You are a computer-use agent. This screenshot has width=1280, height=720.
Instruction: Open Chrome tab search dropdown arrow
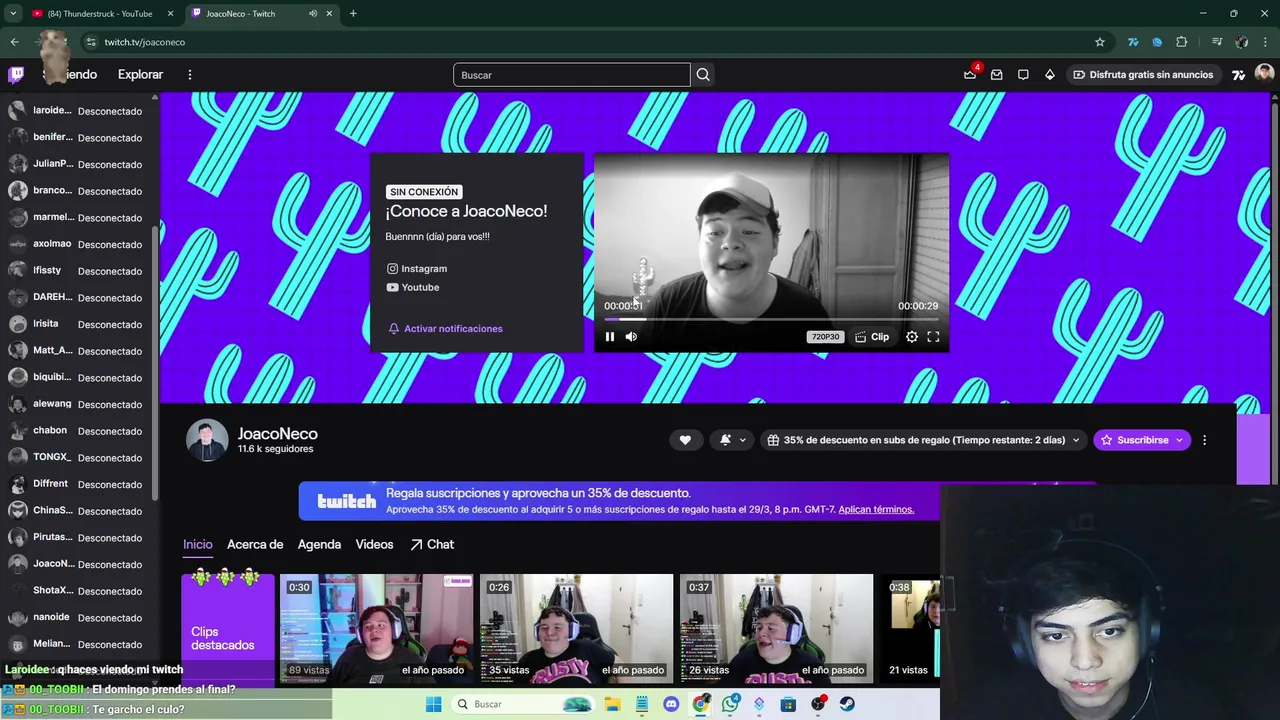click(x=13, y=14)
